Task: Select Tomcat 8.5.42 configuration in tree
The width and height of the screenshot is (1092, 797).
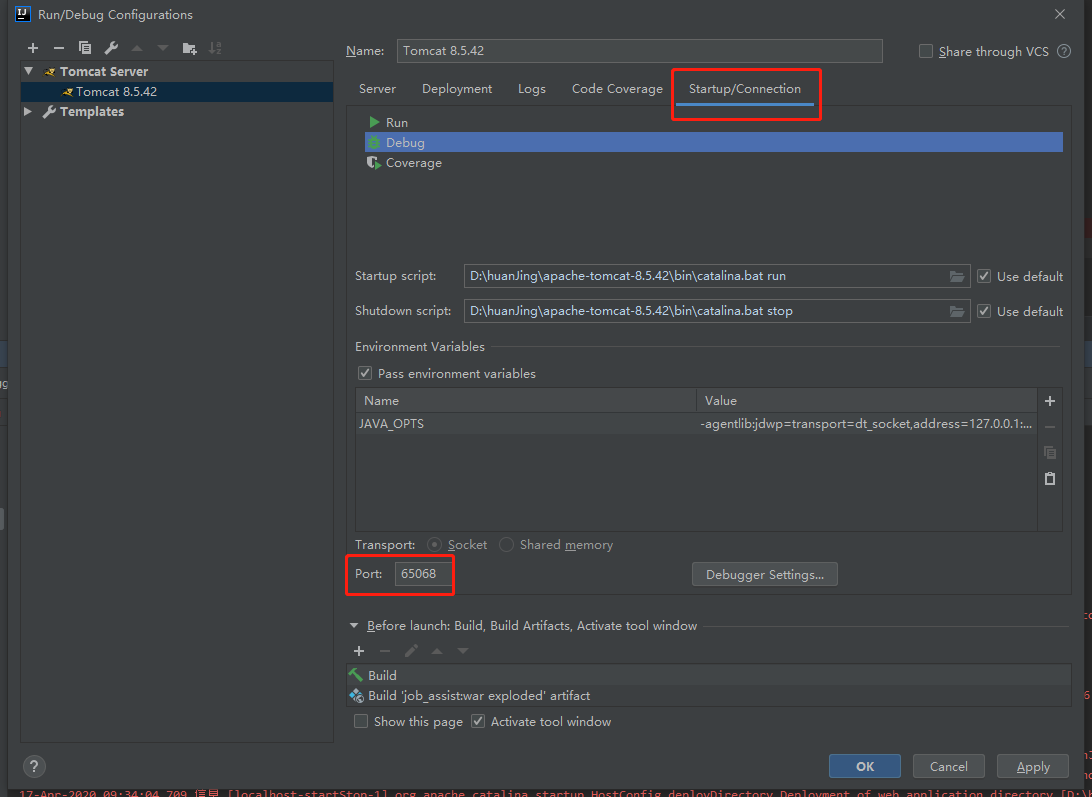Action: click(177, 92)
